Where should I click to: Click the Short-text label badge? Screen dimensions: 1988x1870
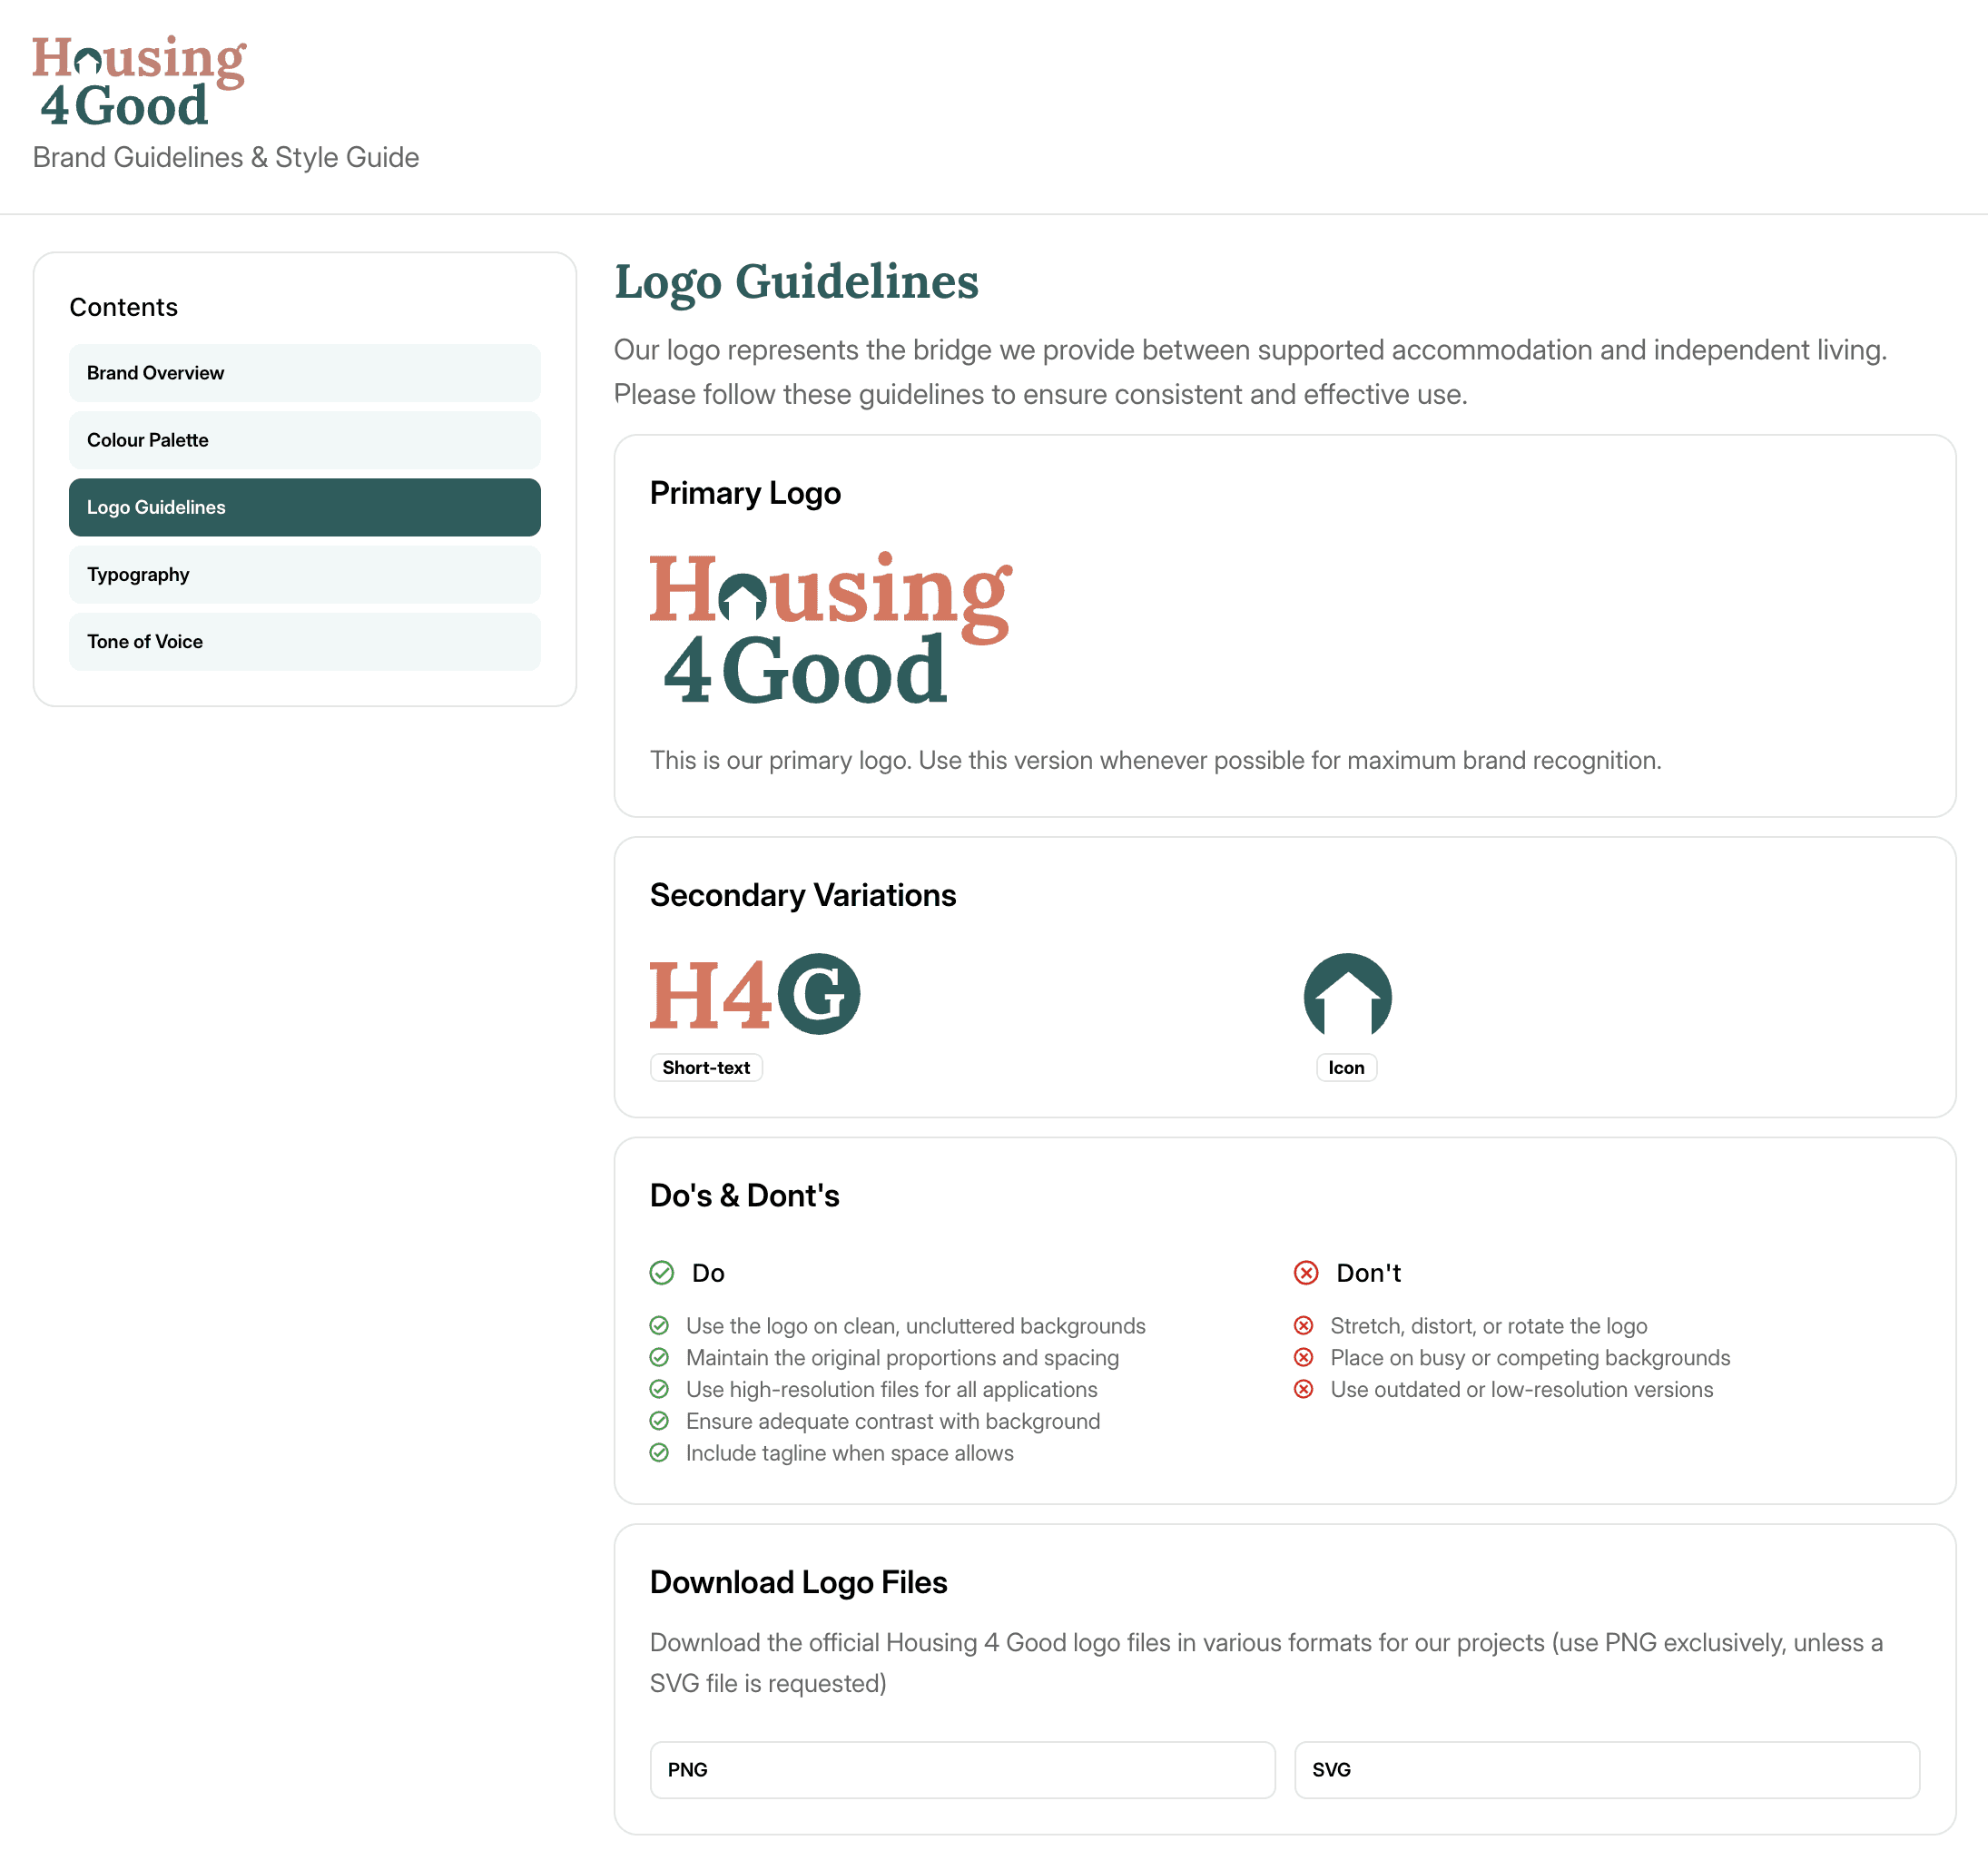[706, 1067]
